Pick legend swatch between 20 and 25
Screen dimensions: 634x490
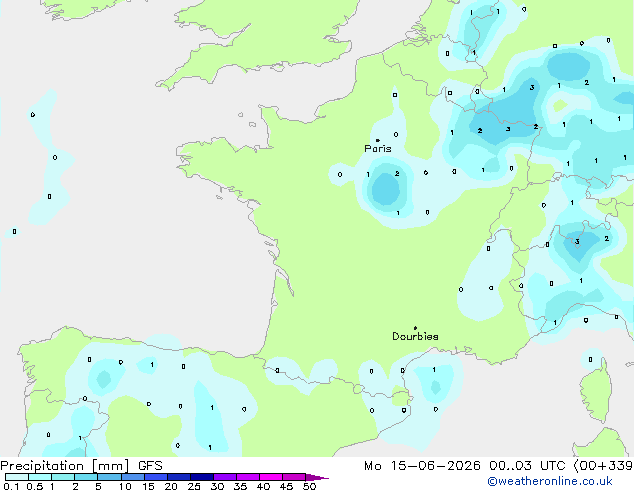pyautogui.click(x=179, y=477)
